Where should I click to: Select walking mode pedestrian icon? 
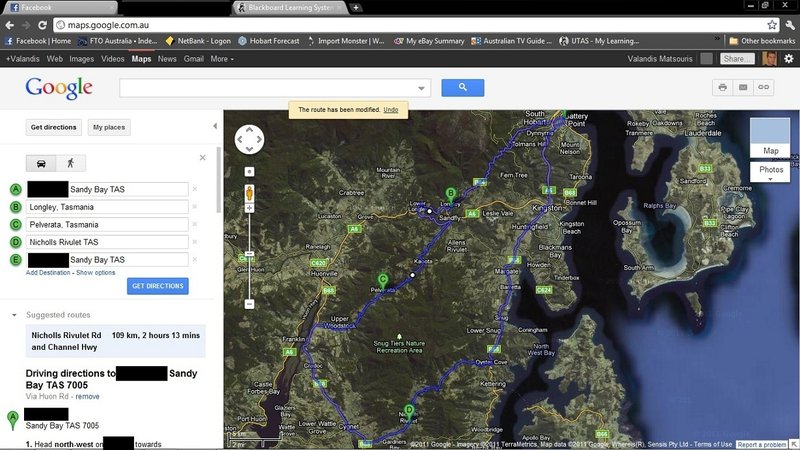tap(70, 163)
